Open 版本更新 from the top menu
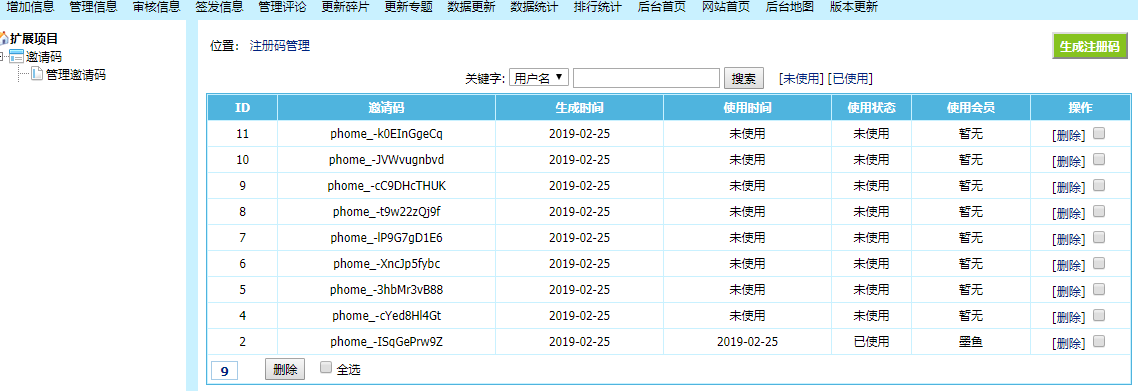The height and width of the screenshot is (391, 1138). tap(854, 7)
